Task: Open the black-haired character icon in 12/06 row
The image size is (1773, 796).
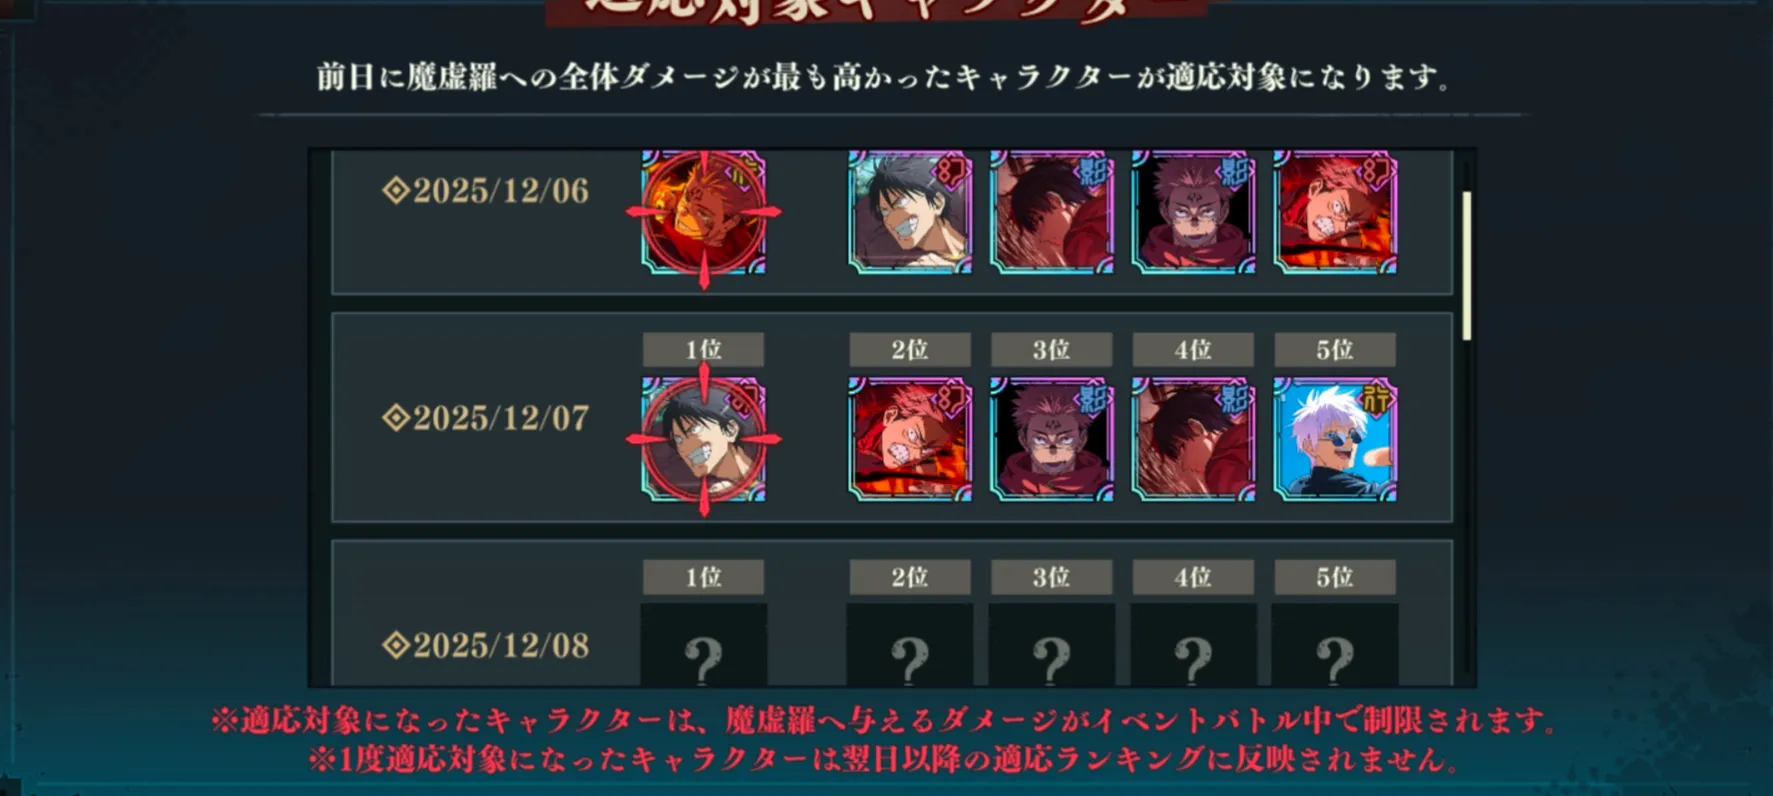Action: tap(910, 212)
